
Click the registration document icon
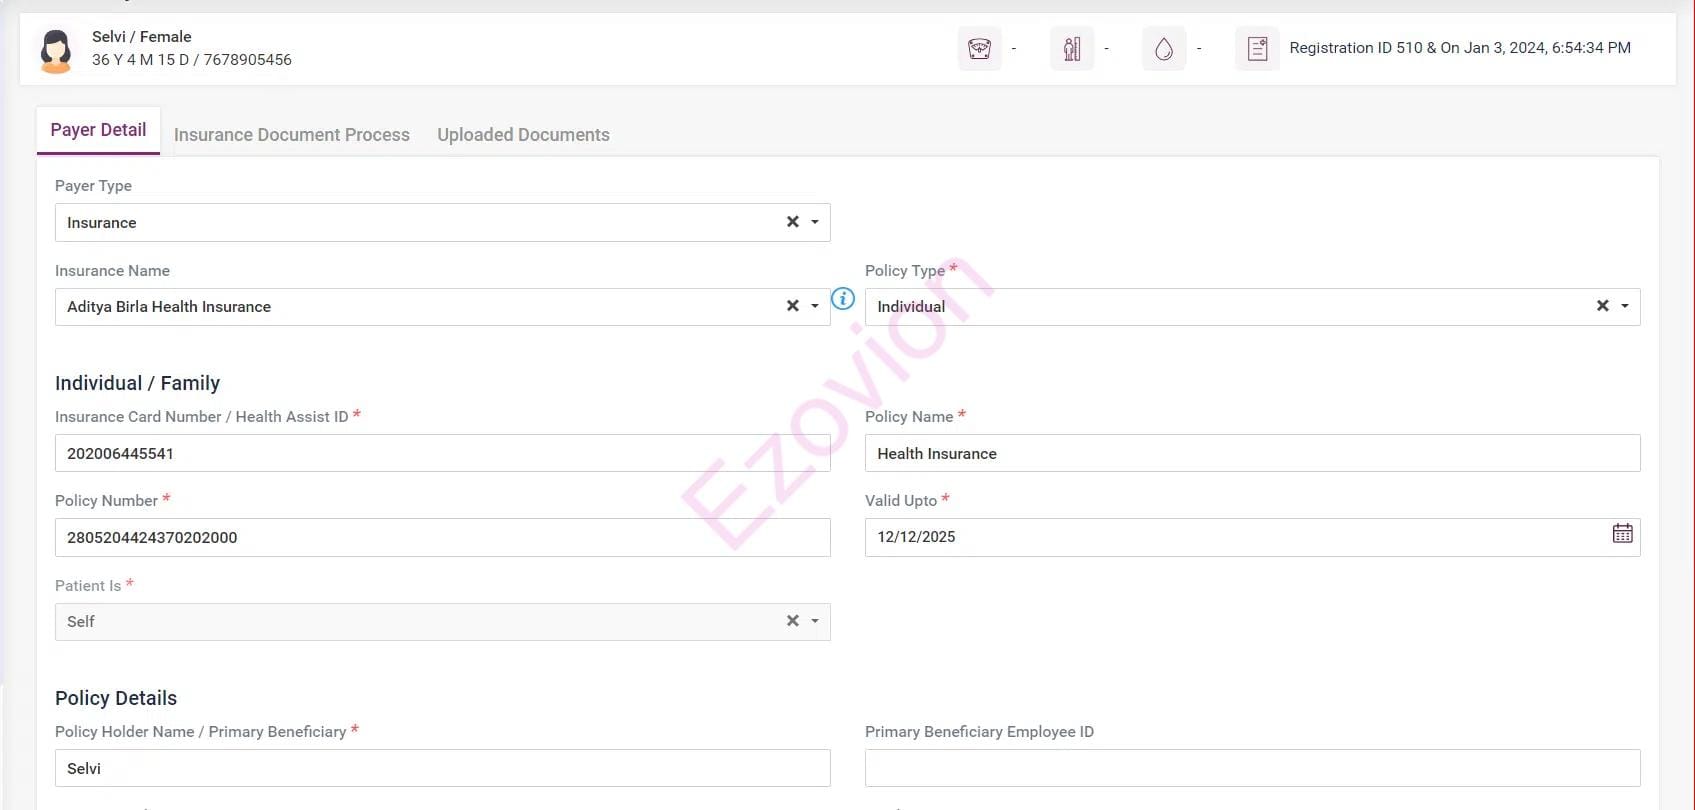[1257, 48]
